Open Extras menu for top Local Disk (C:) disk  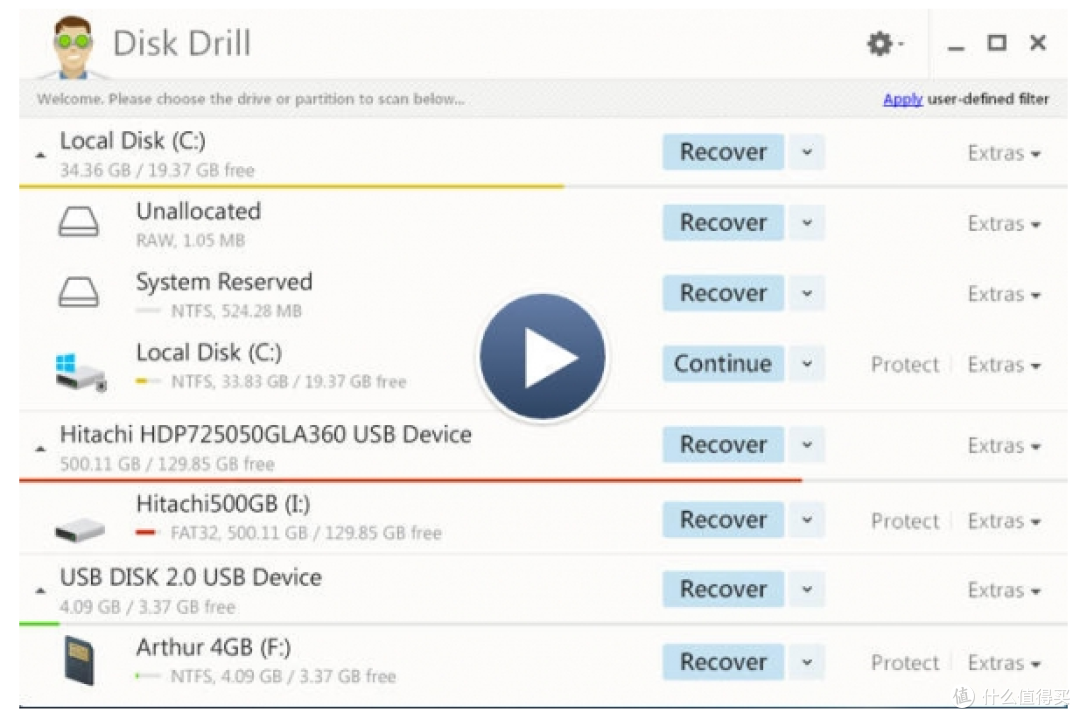click(1004, 153)
